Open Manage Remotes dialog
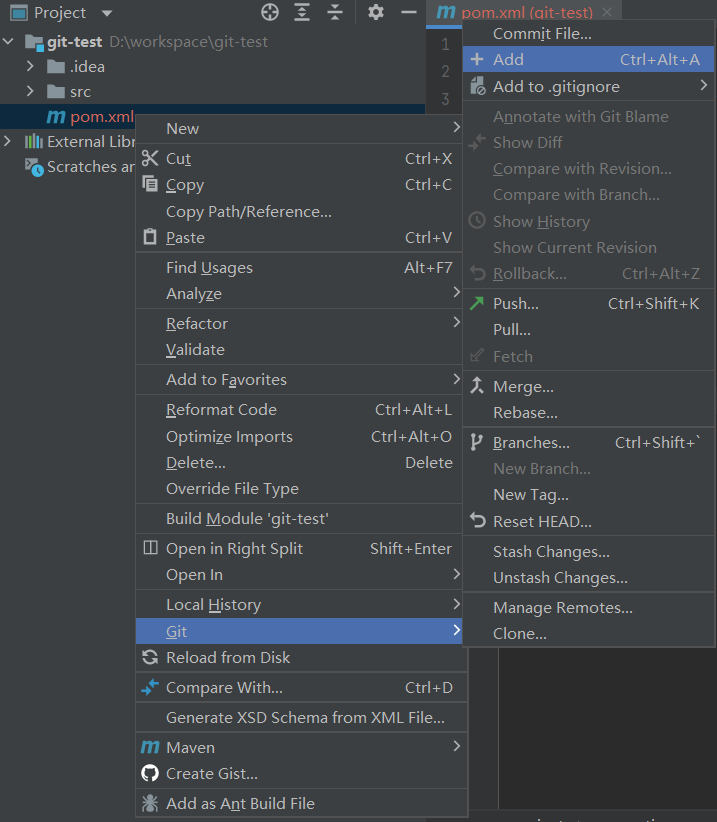This screenshot has width=717, height=822. [562, 608]
